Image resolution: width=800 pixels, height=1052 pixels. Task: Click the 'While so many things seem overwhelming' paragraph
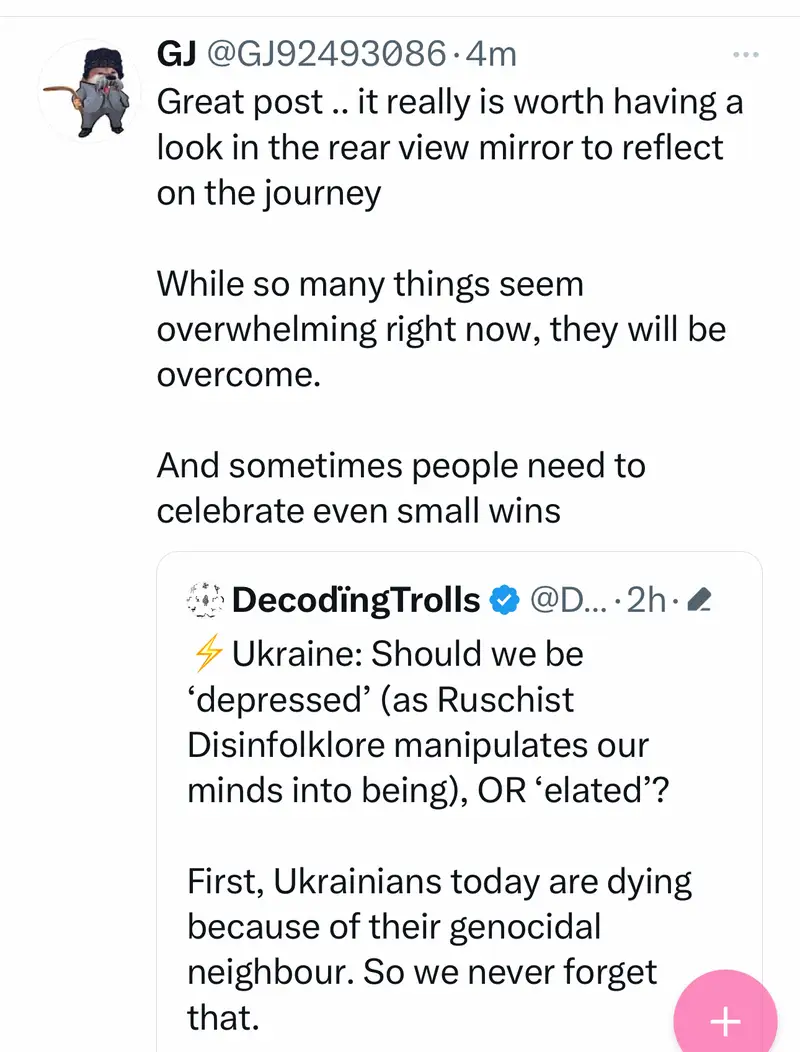point(440,329)
